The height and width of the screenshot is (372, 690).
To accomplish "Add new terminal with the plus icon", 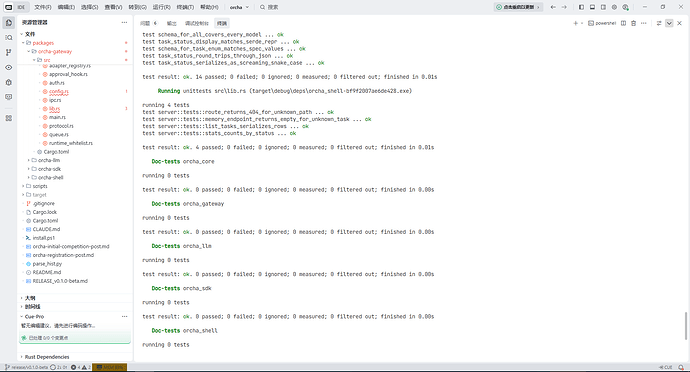I will [575, 23].
